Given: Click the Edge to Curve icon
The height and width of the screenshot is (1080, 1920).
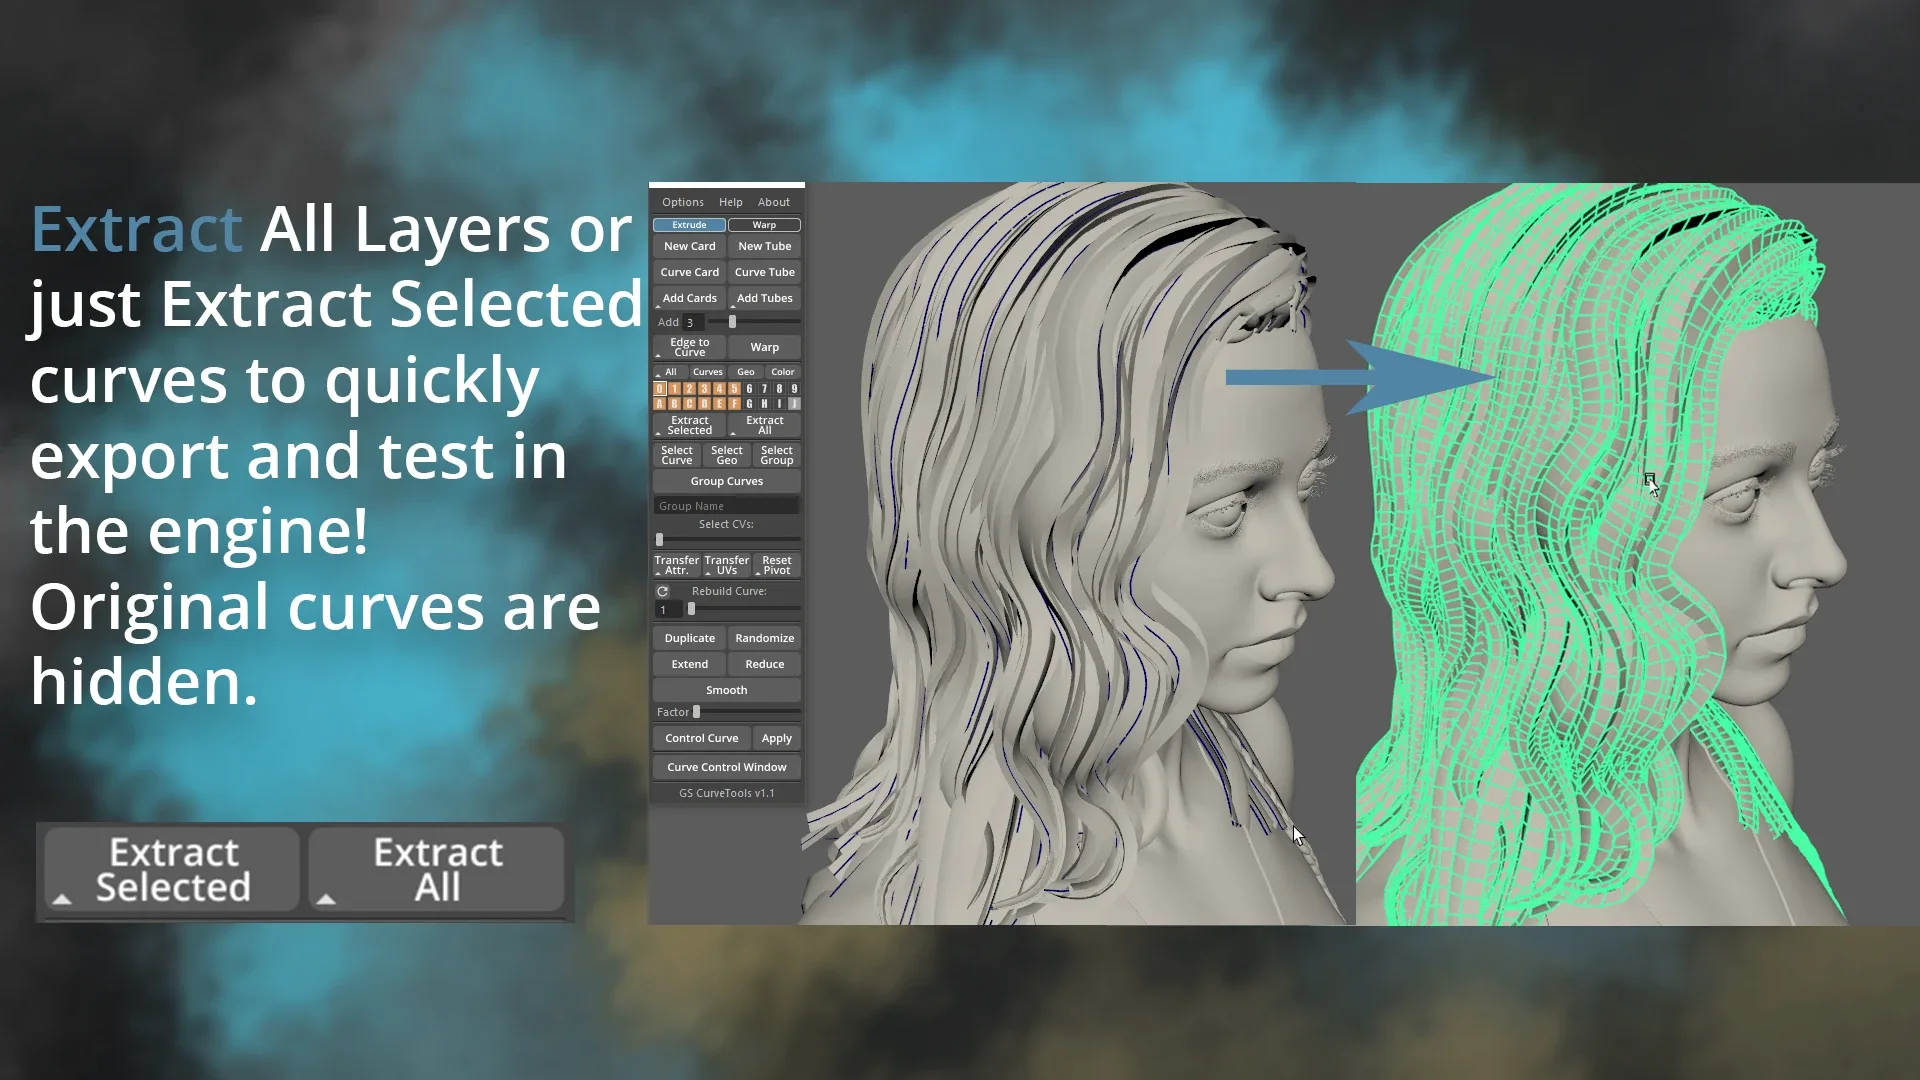Looking at the screenshot, I should pyautogui.click(x=688, y=345).
